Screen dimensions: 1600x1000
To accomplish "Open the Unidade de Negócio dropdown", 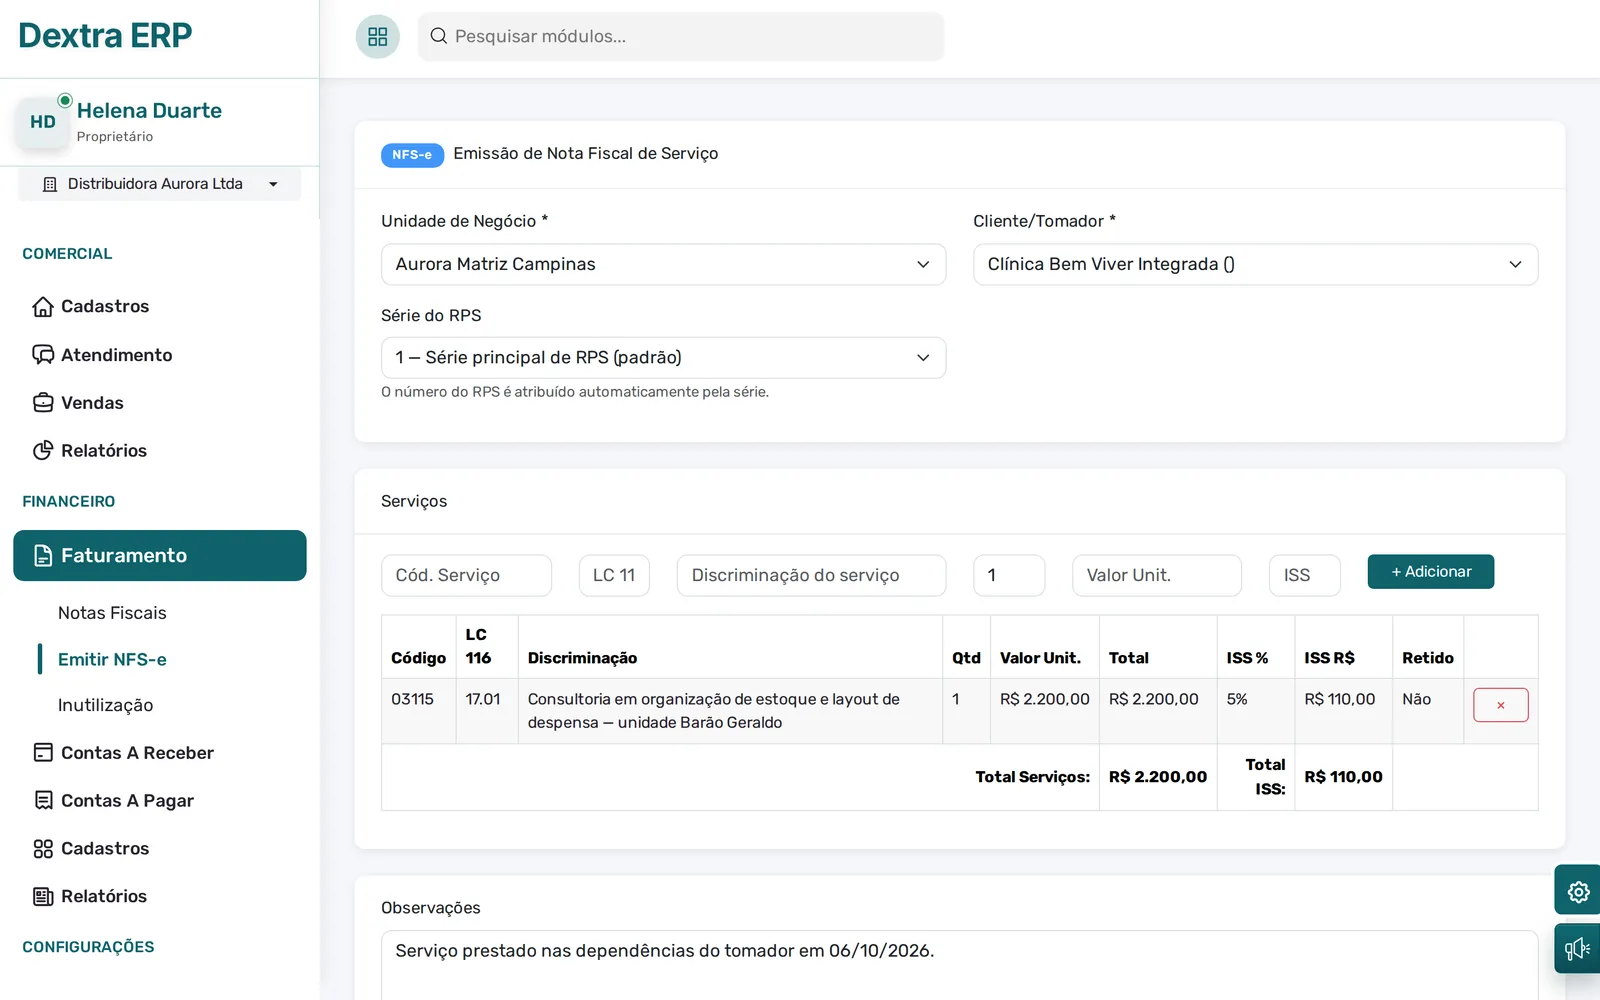I will 663,264.
